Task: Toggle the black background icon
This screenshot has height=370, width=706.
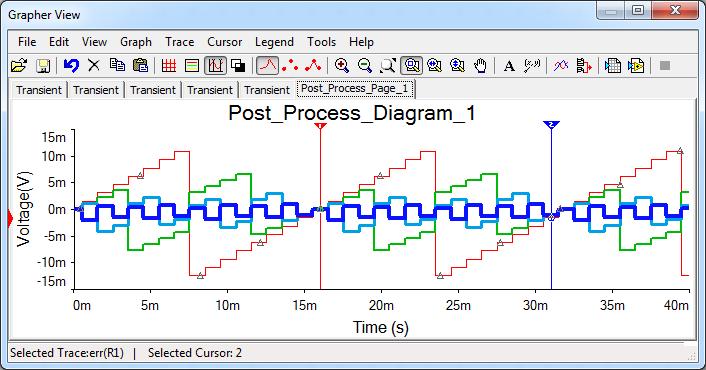Action: point(238,66)
